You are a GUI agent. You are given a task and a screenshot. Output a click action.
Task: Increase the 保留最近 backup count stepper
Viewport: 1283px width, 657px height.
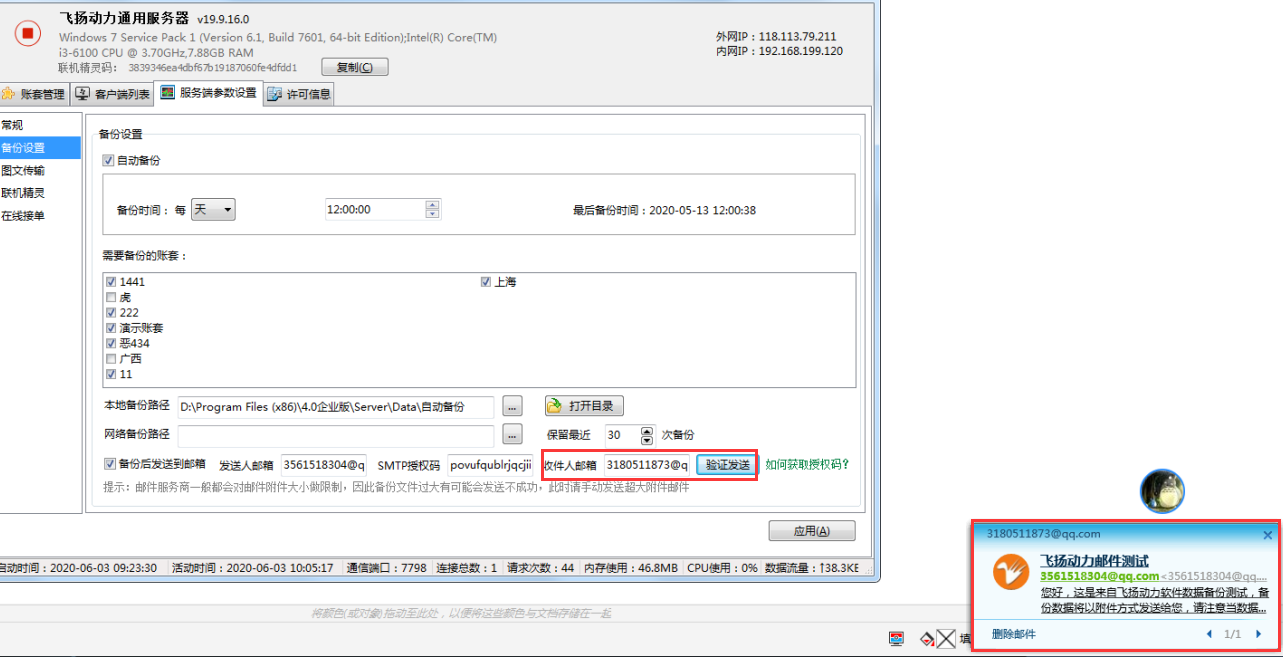(647, 431)
